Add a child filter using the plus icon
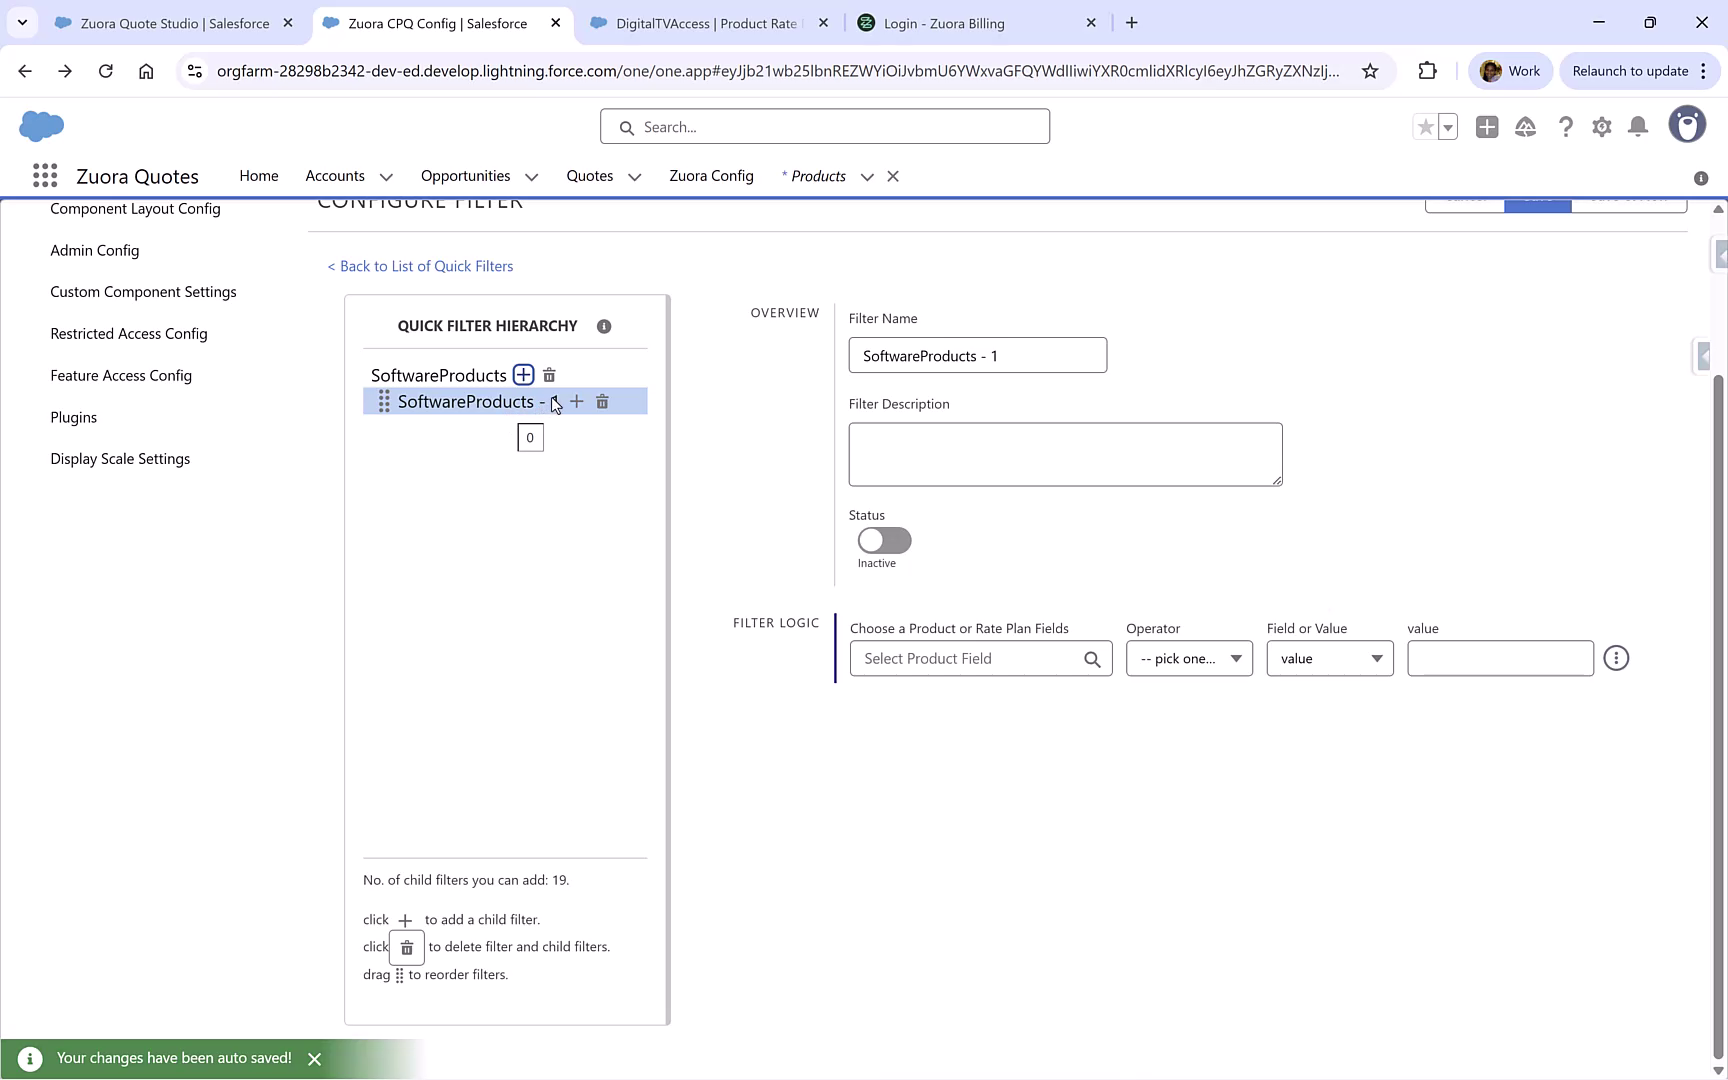 [577, 401]
